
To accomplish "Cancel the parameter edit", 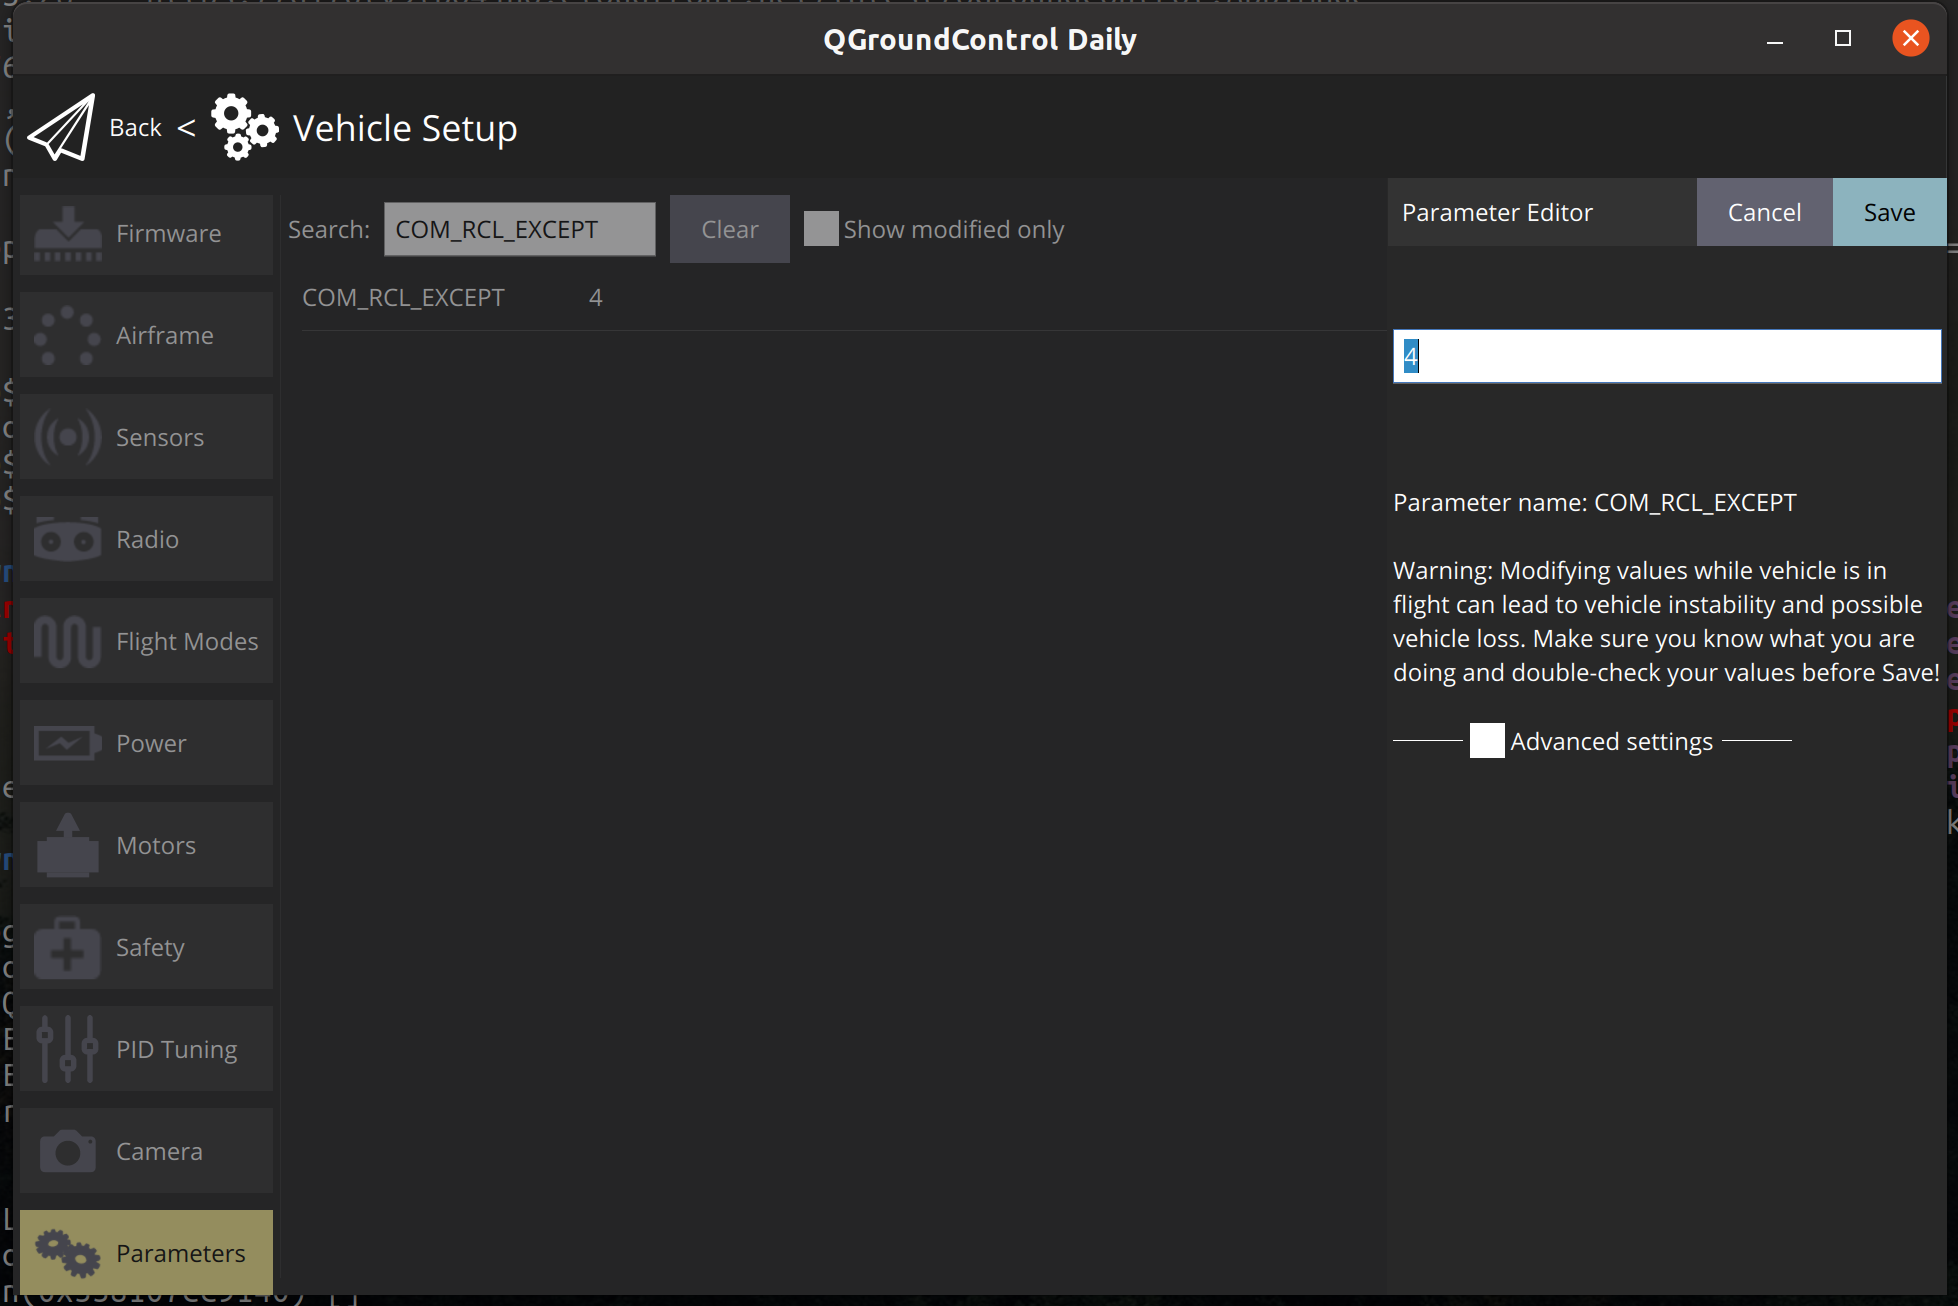I will [x=1764, y=213].
